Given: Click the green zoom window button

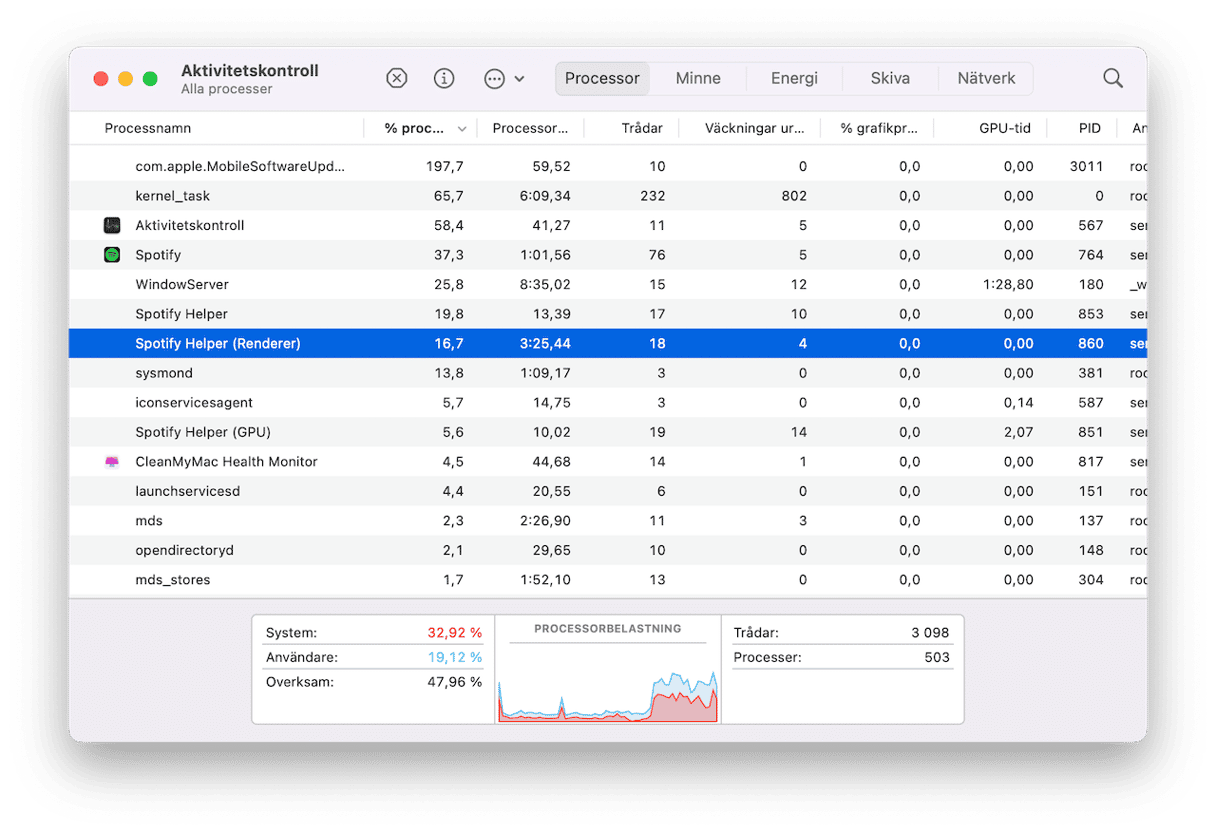Looking at the screenshot, I should [150, 79].
